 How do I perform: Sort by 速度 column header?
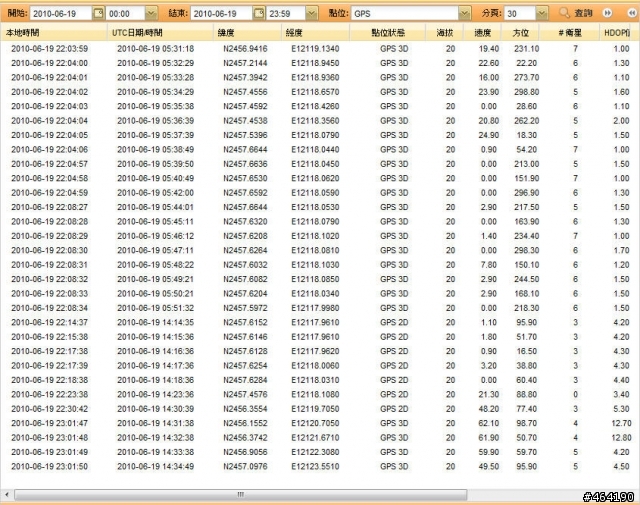pyautogui.click(x=483, y=33)
